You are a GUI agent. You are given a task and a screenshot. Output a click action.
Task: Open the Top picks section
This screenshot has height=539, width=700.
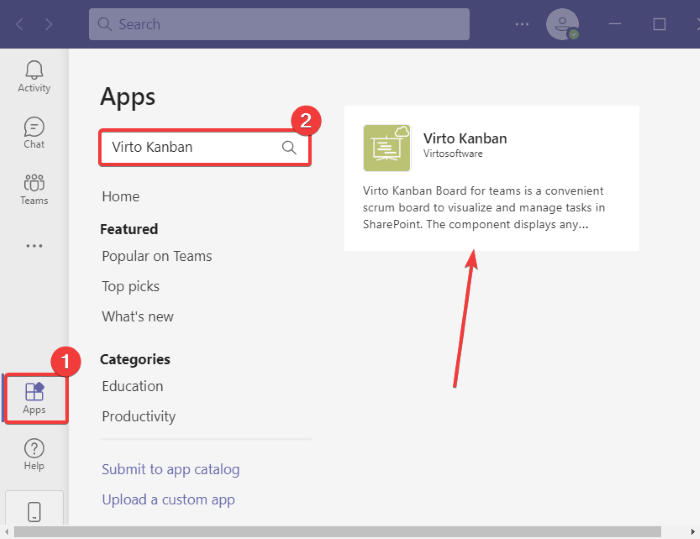[130, 286]
